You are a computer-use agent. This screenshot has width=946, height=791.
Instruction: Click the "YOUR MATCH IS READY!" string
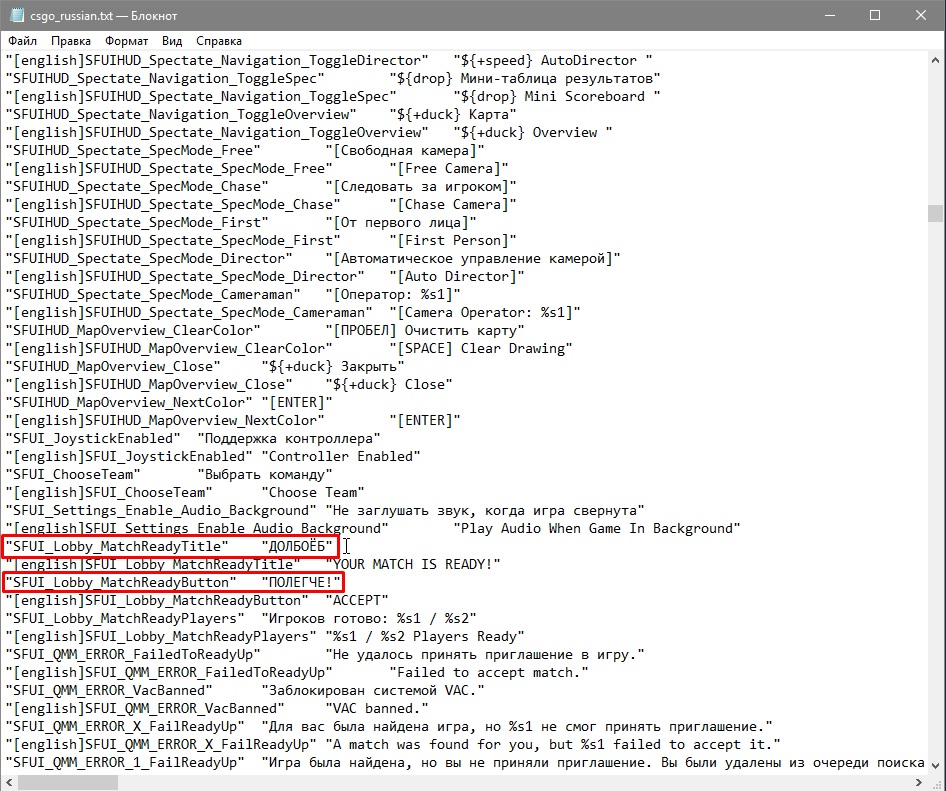[413, 565]
